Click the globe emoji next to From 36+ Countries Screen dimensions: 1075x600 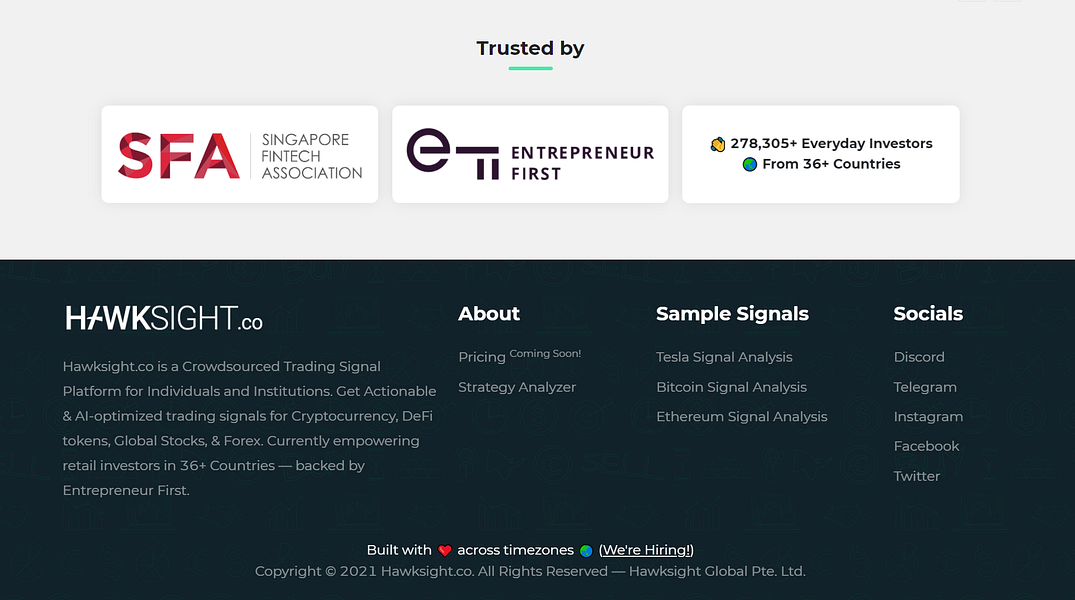click(748, 164)
